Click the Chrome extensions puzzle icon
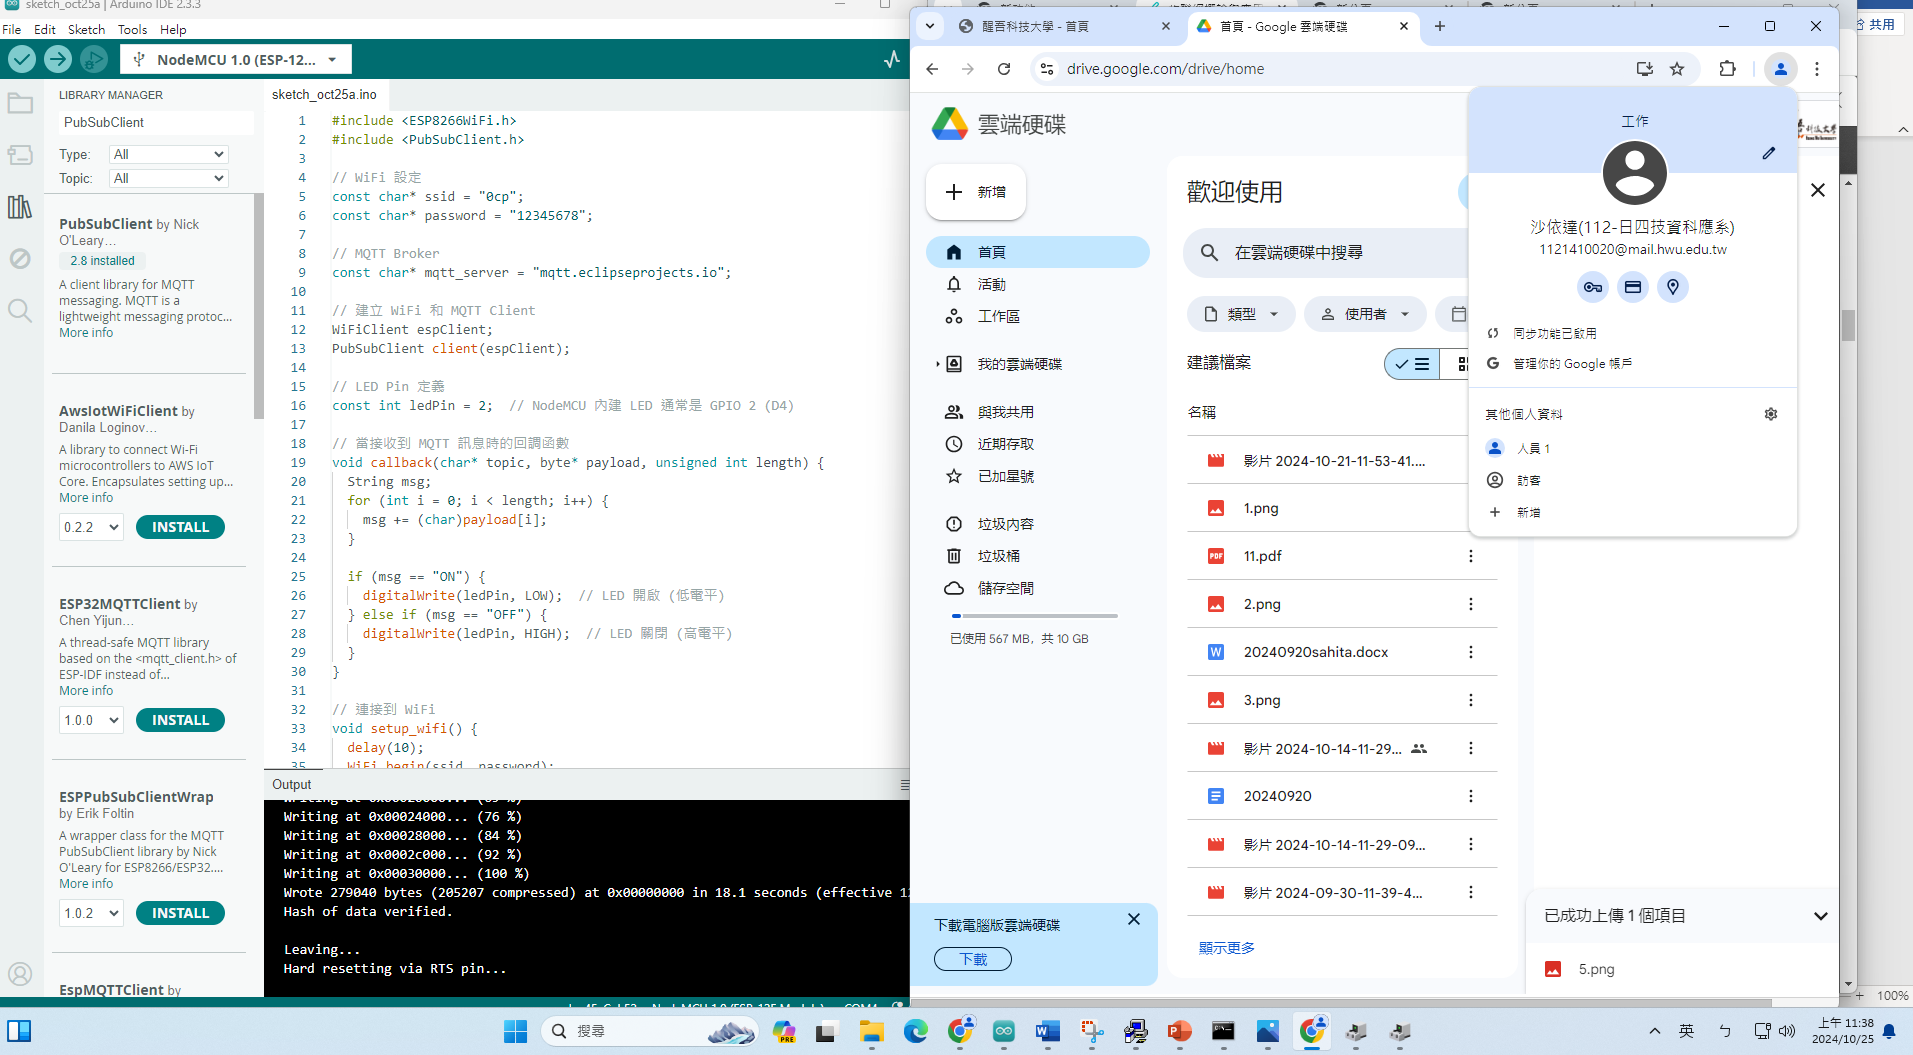The height and width of the screenshot is (1055, 1913). (1727, 69)
